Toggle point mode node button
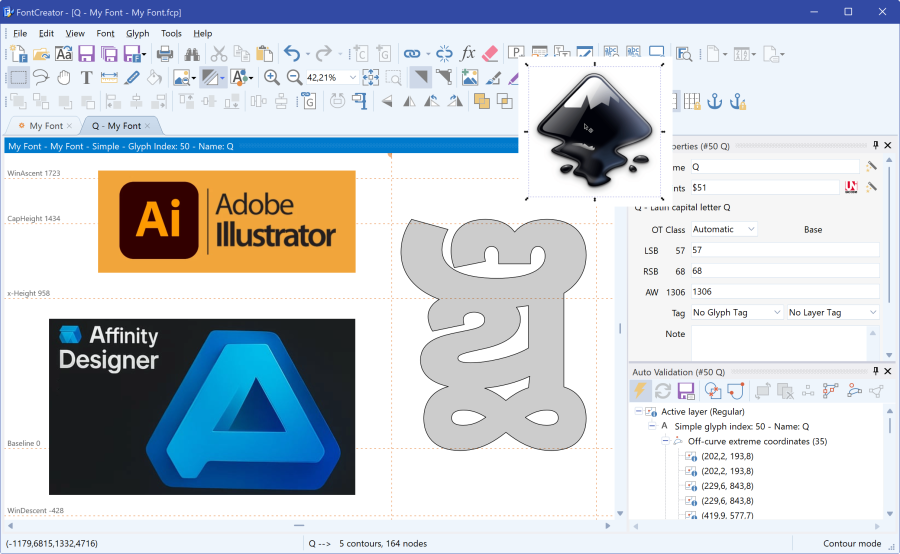This screenshot has height=554, width=900. tap(443, 77)
